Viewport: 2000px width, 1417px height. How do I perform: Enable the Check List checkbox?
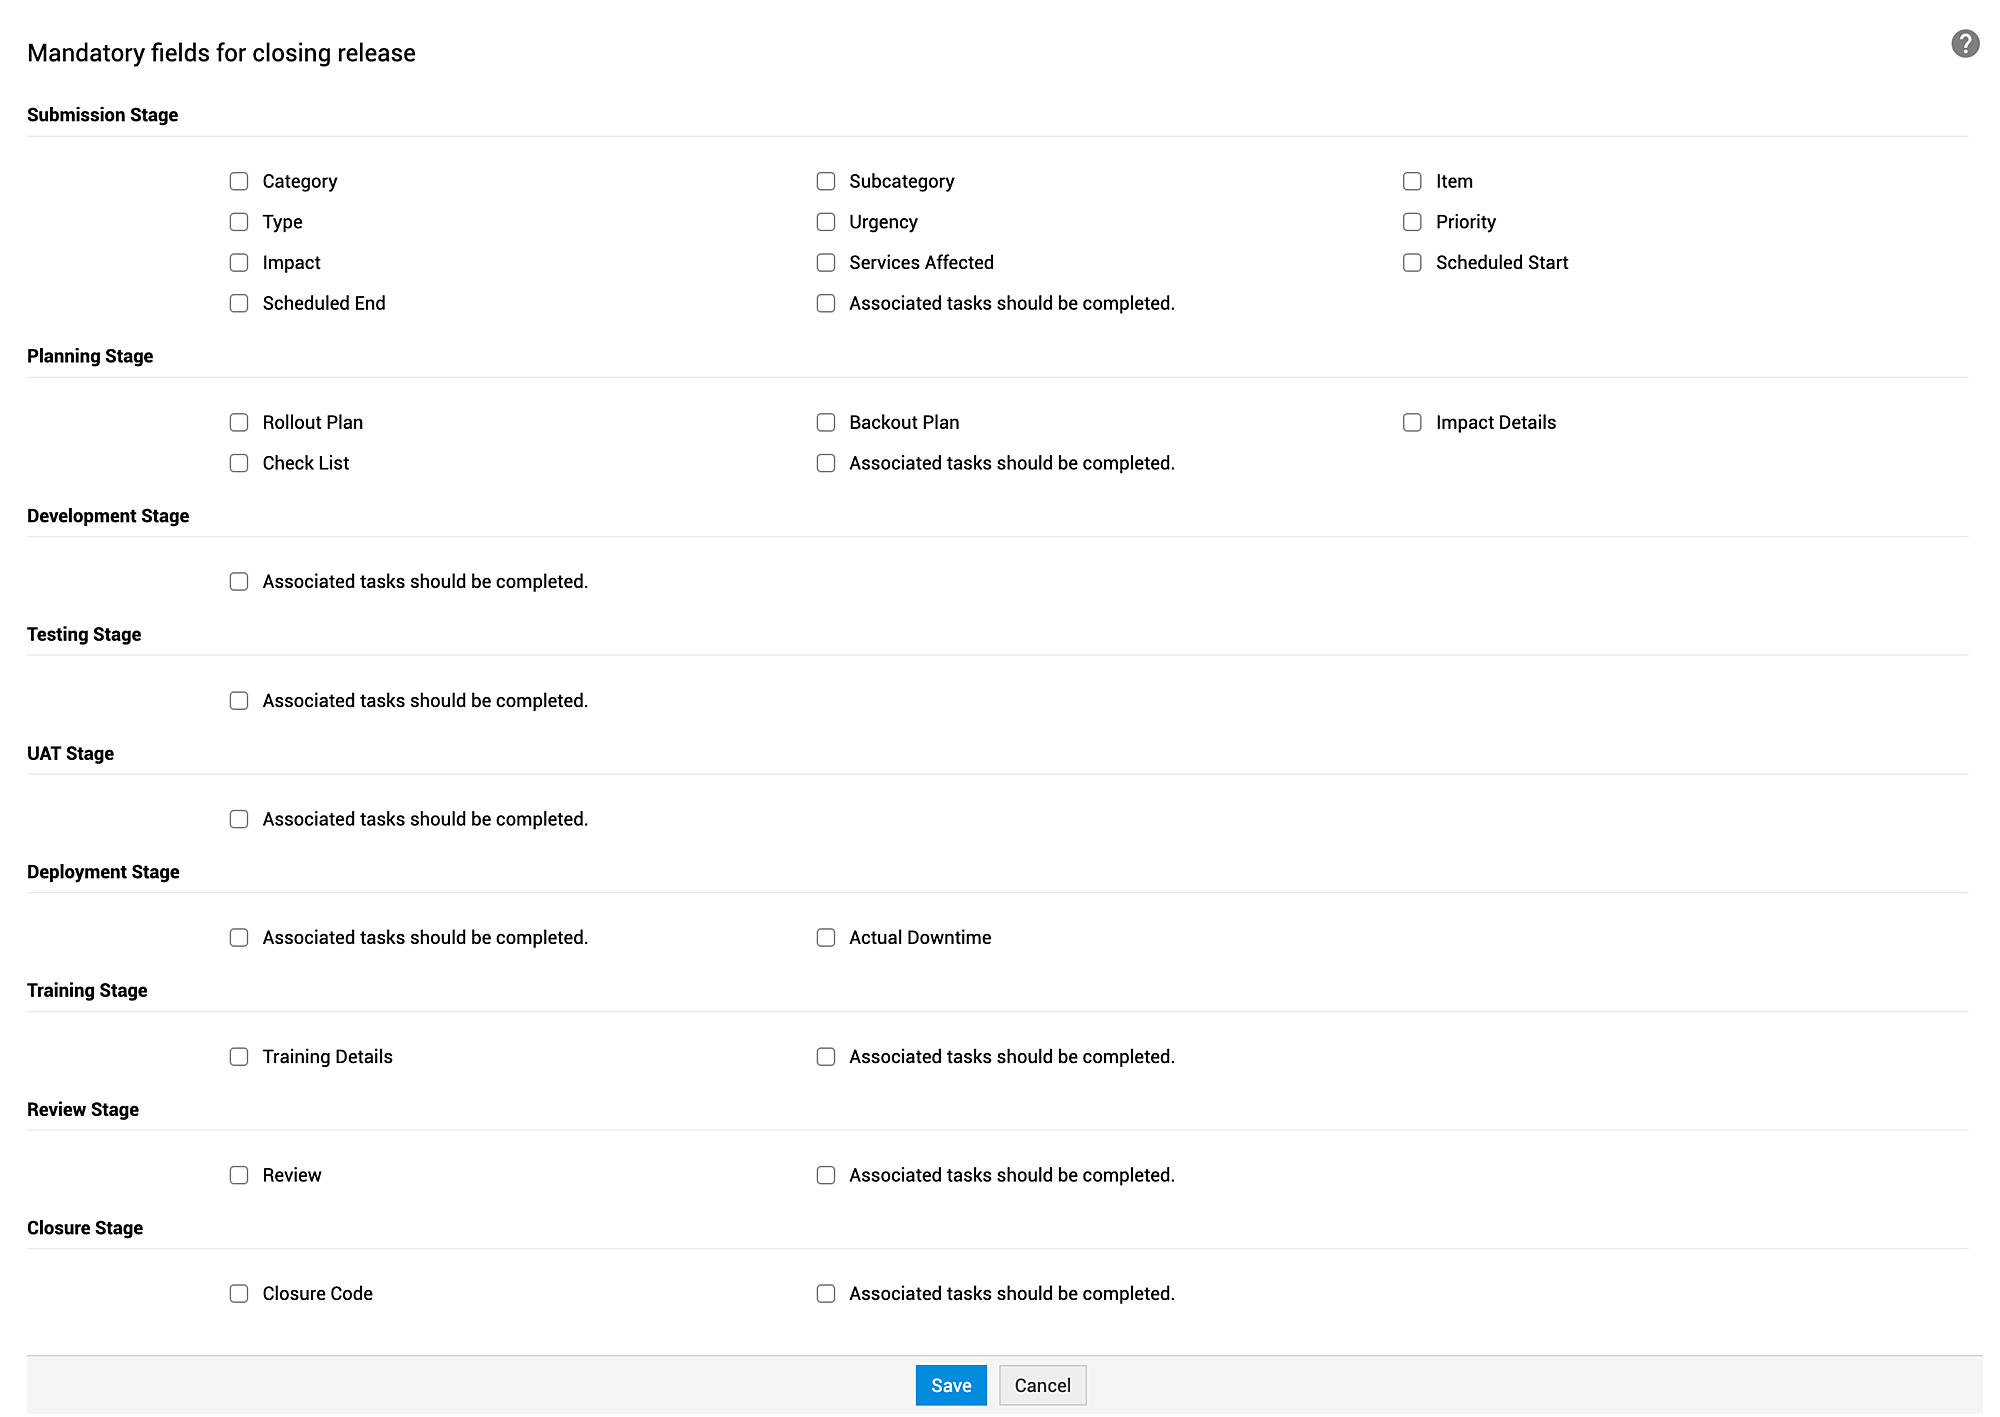tap(239, 463)
